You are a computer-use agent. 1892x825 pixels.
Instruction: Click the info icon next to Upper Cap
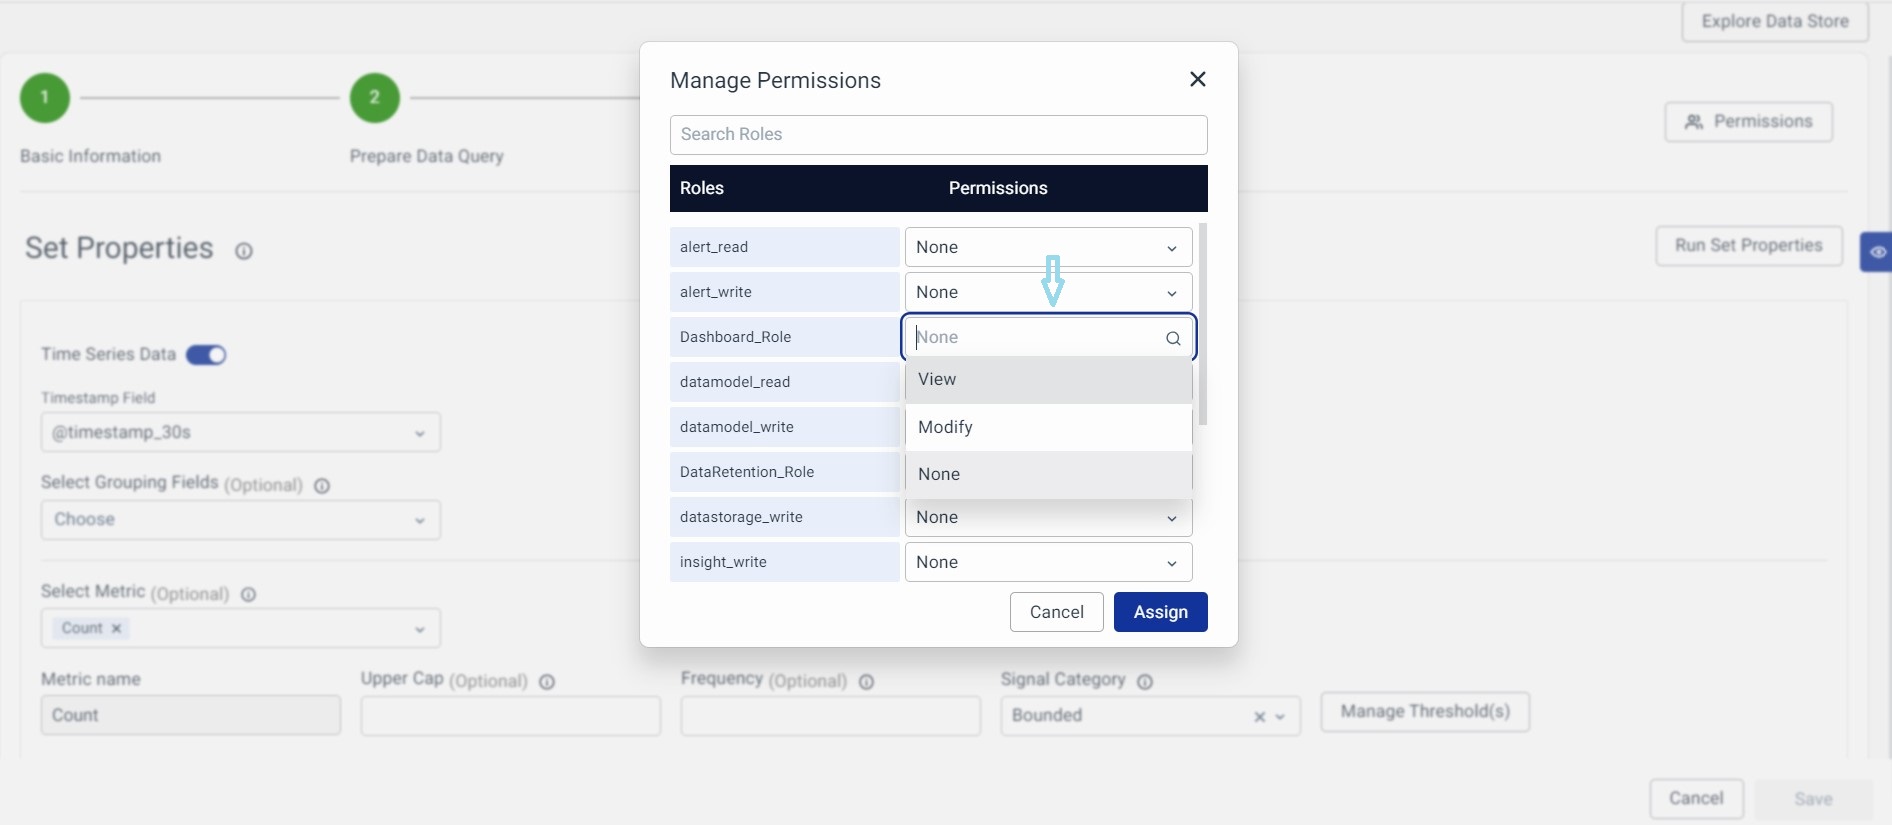pos(547,682)
